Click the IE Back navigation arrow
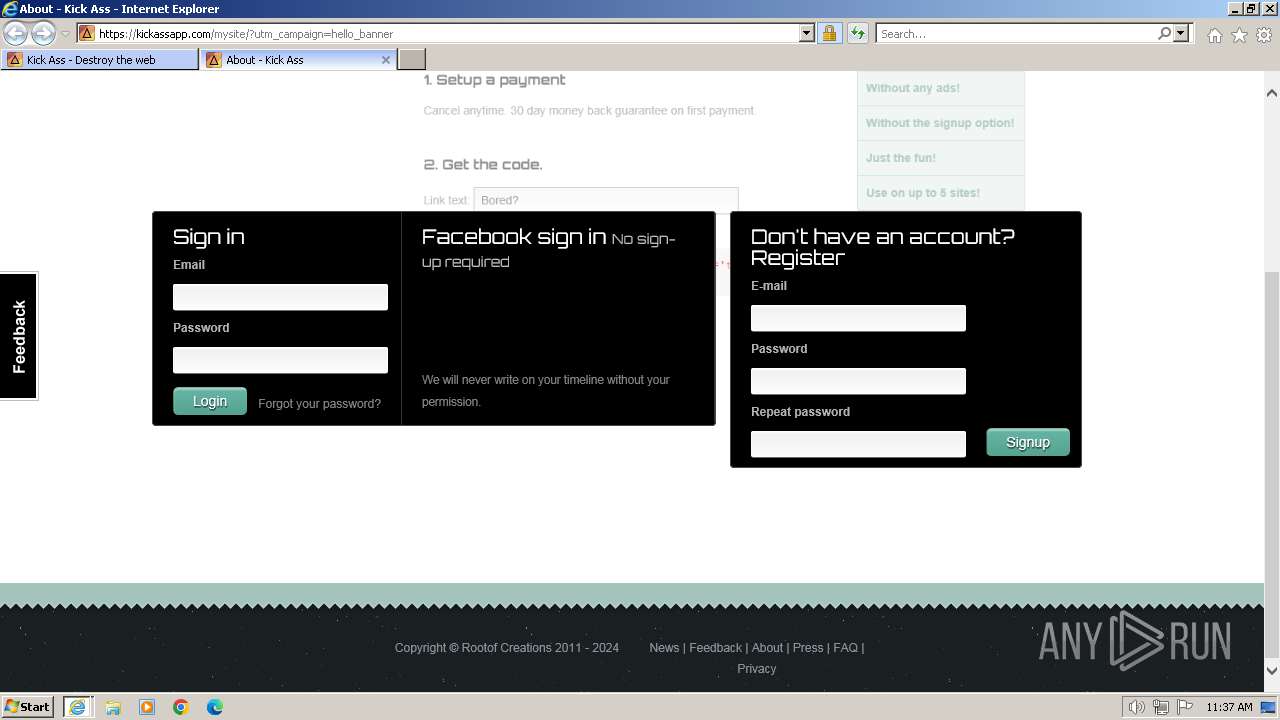Image resolution: width=1280 pixels, height=720 pixels. tap(16, 33)
